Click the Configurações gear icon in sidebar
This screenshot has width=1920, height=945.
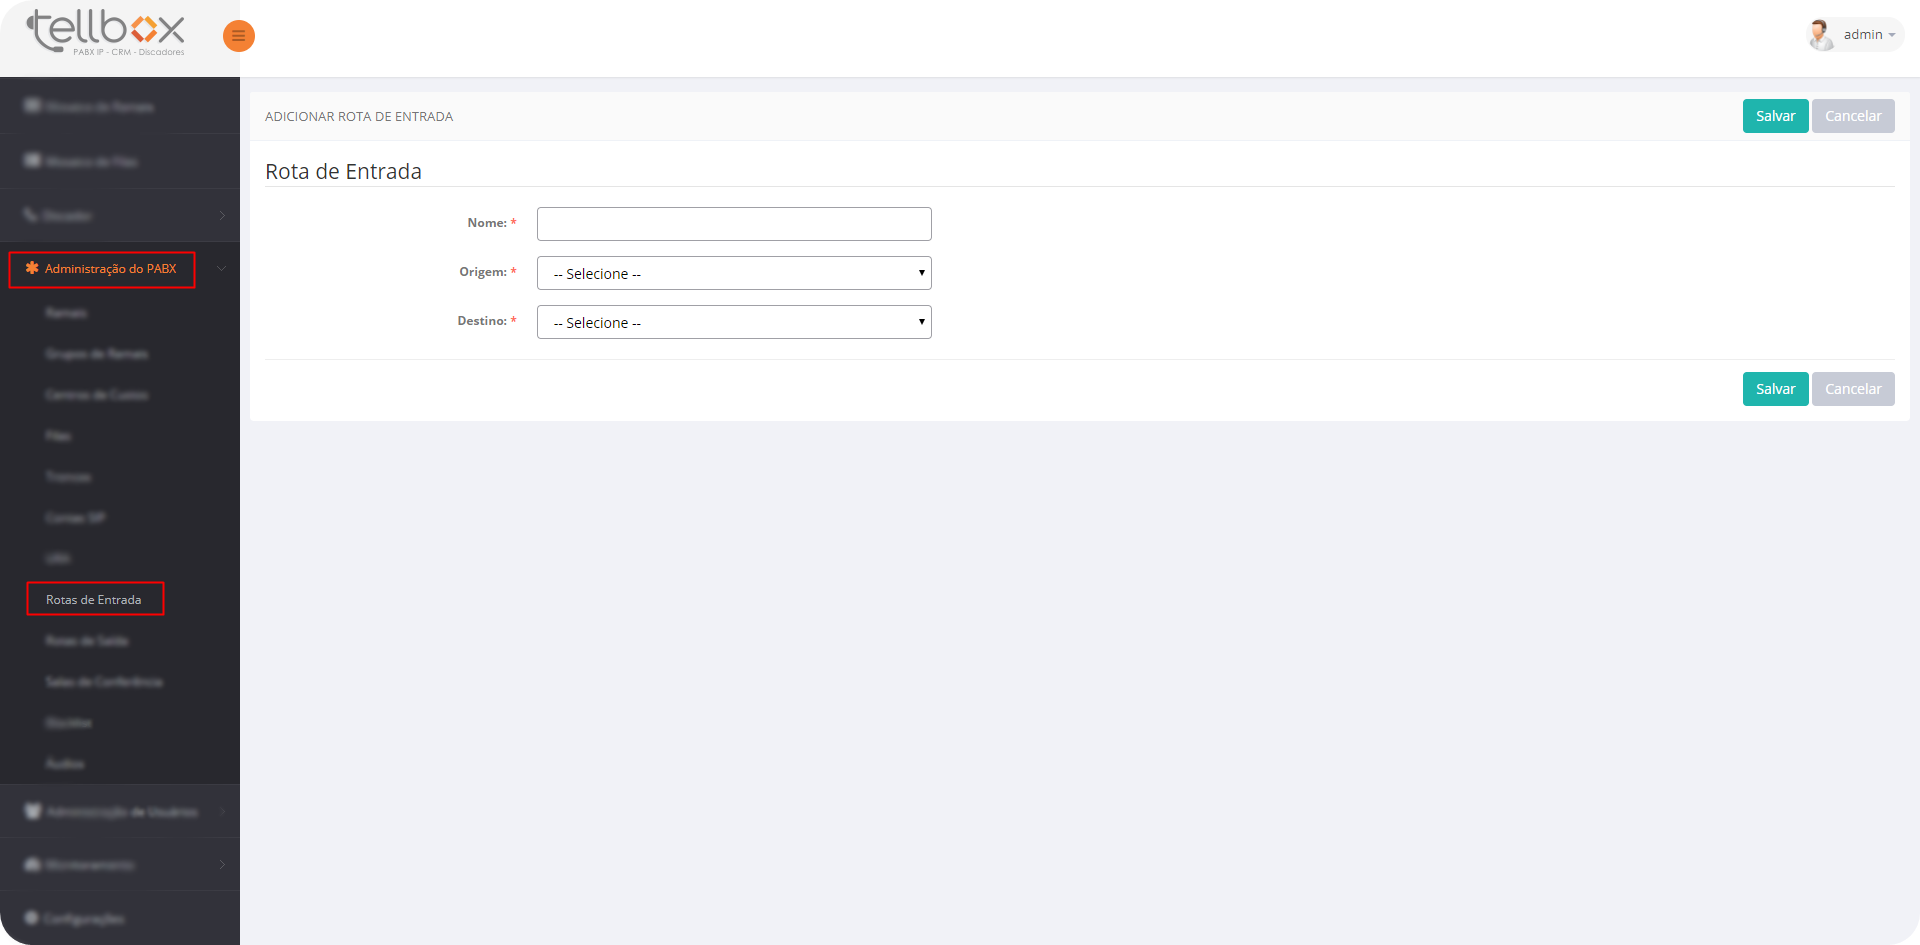(31, 918)
